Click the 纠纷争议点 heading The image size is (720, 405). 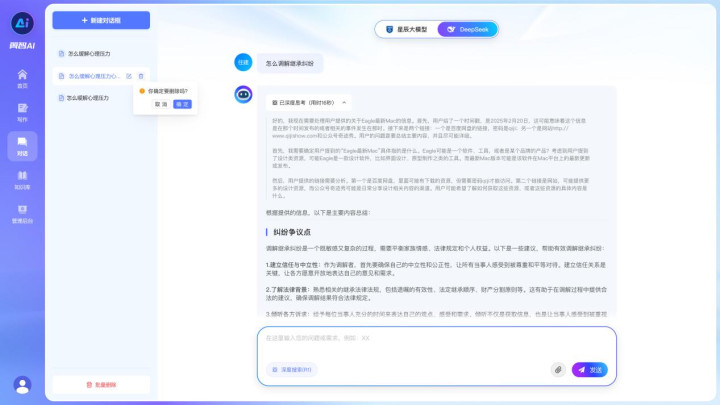coord(292,232)
